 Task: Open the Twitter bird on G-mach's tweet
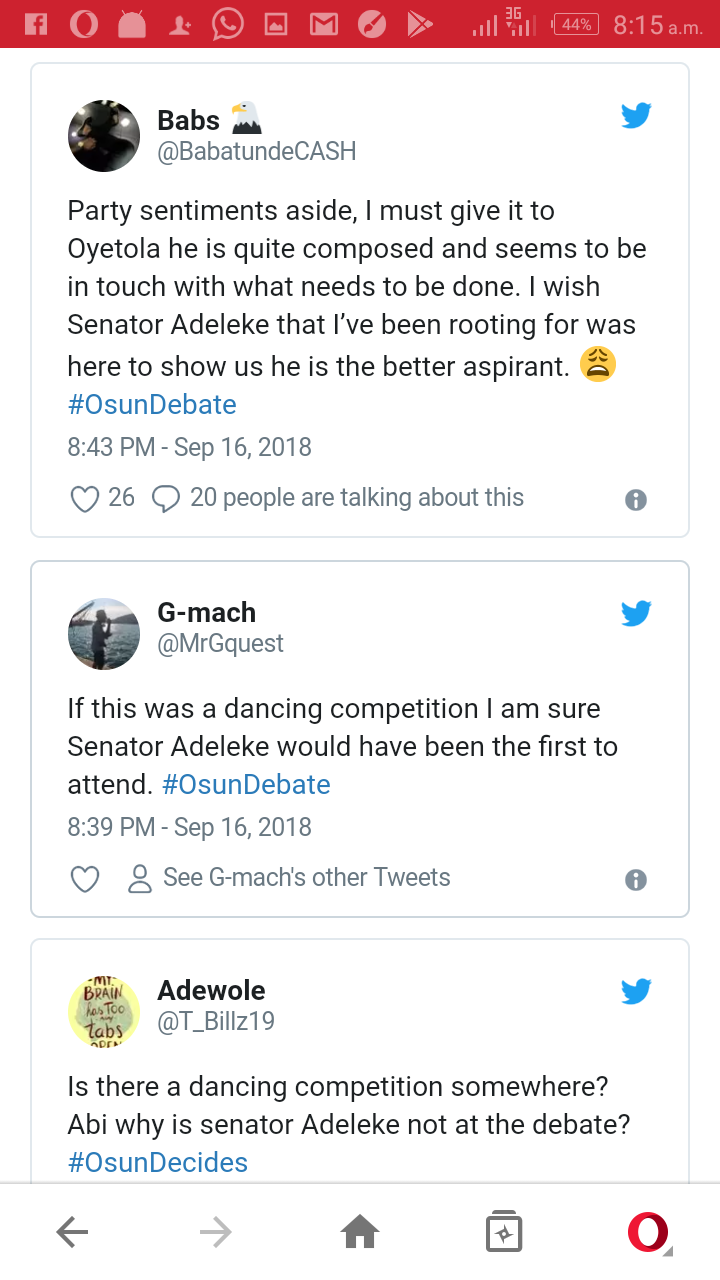click(x=636, y=612)
